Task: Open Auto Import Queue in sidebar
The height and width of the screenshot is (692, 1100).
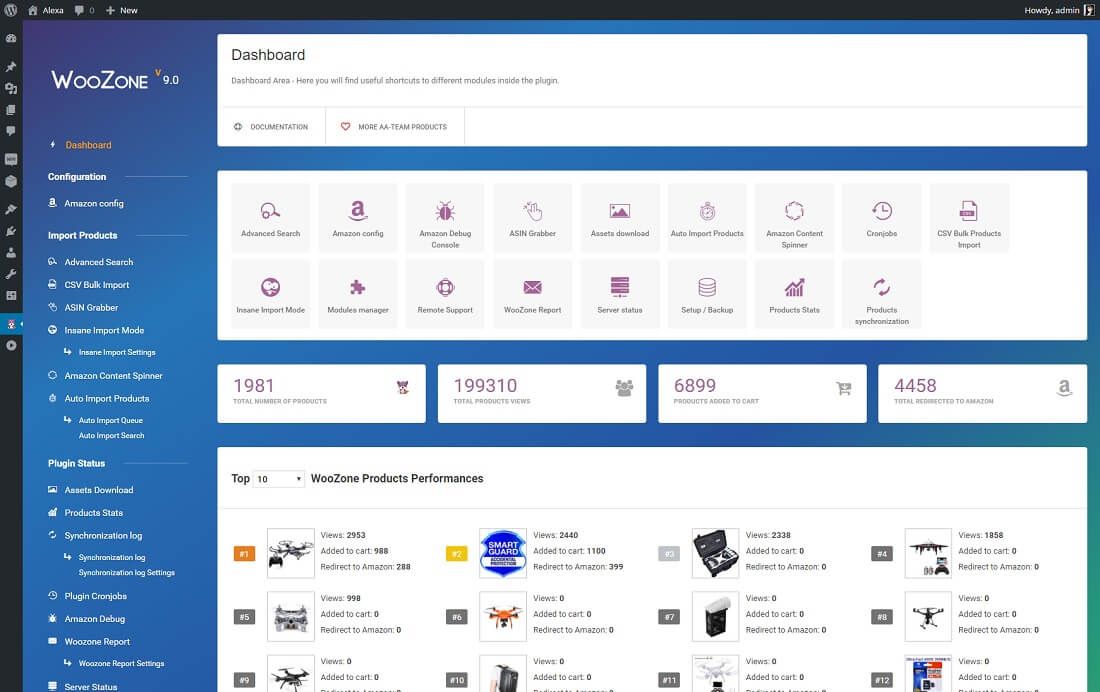Action: pyautogui.click(x=110, y=421)
